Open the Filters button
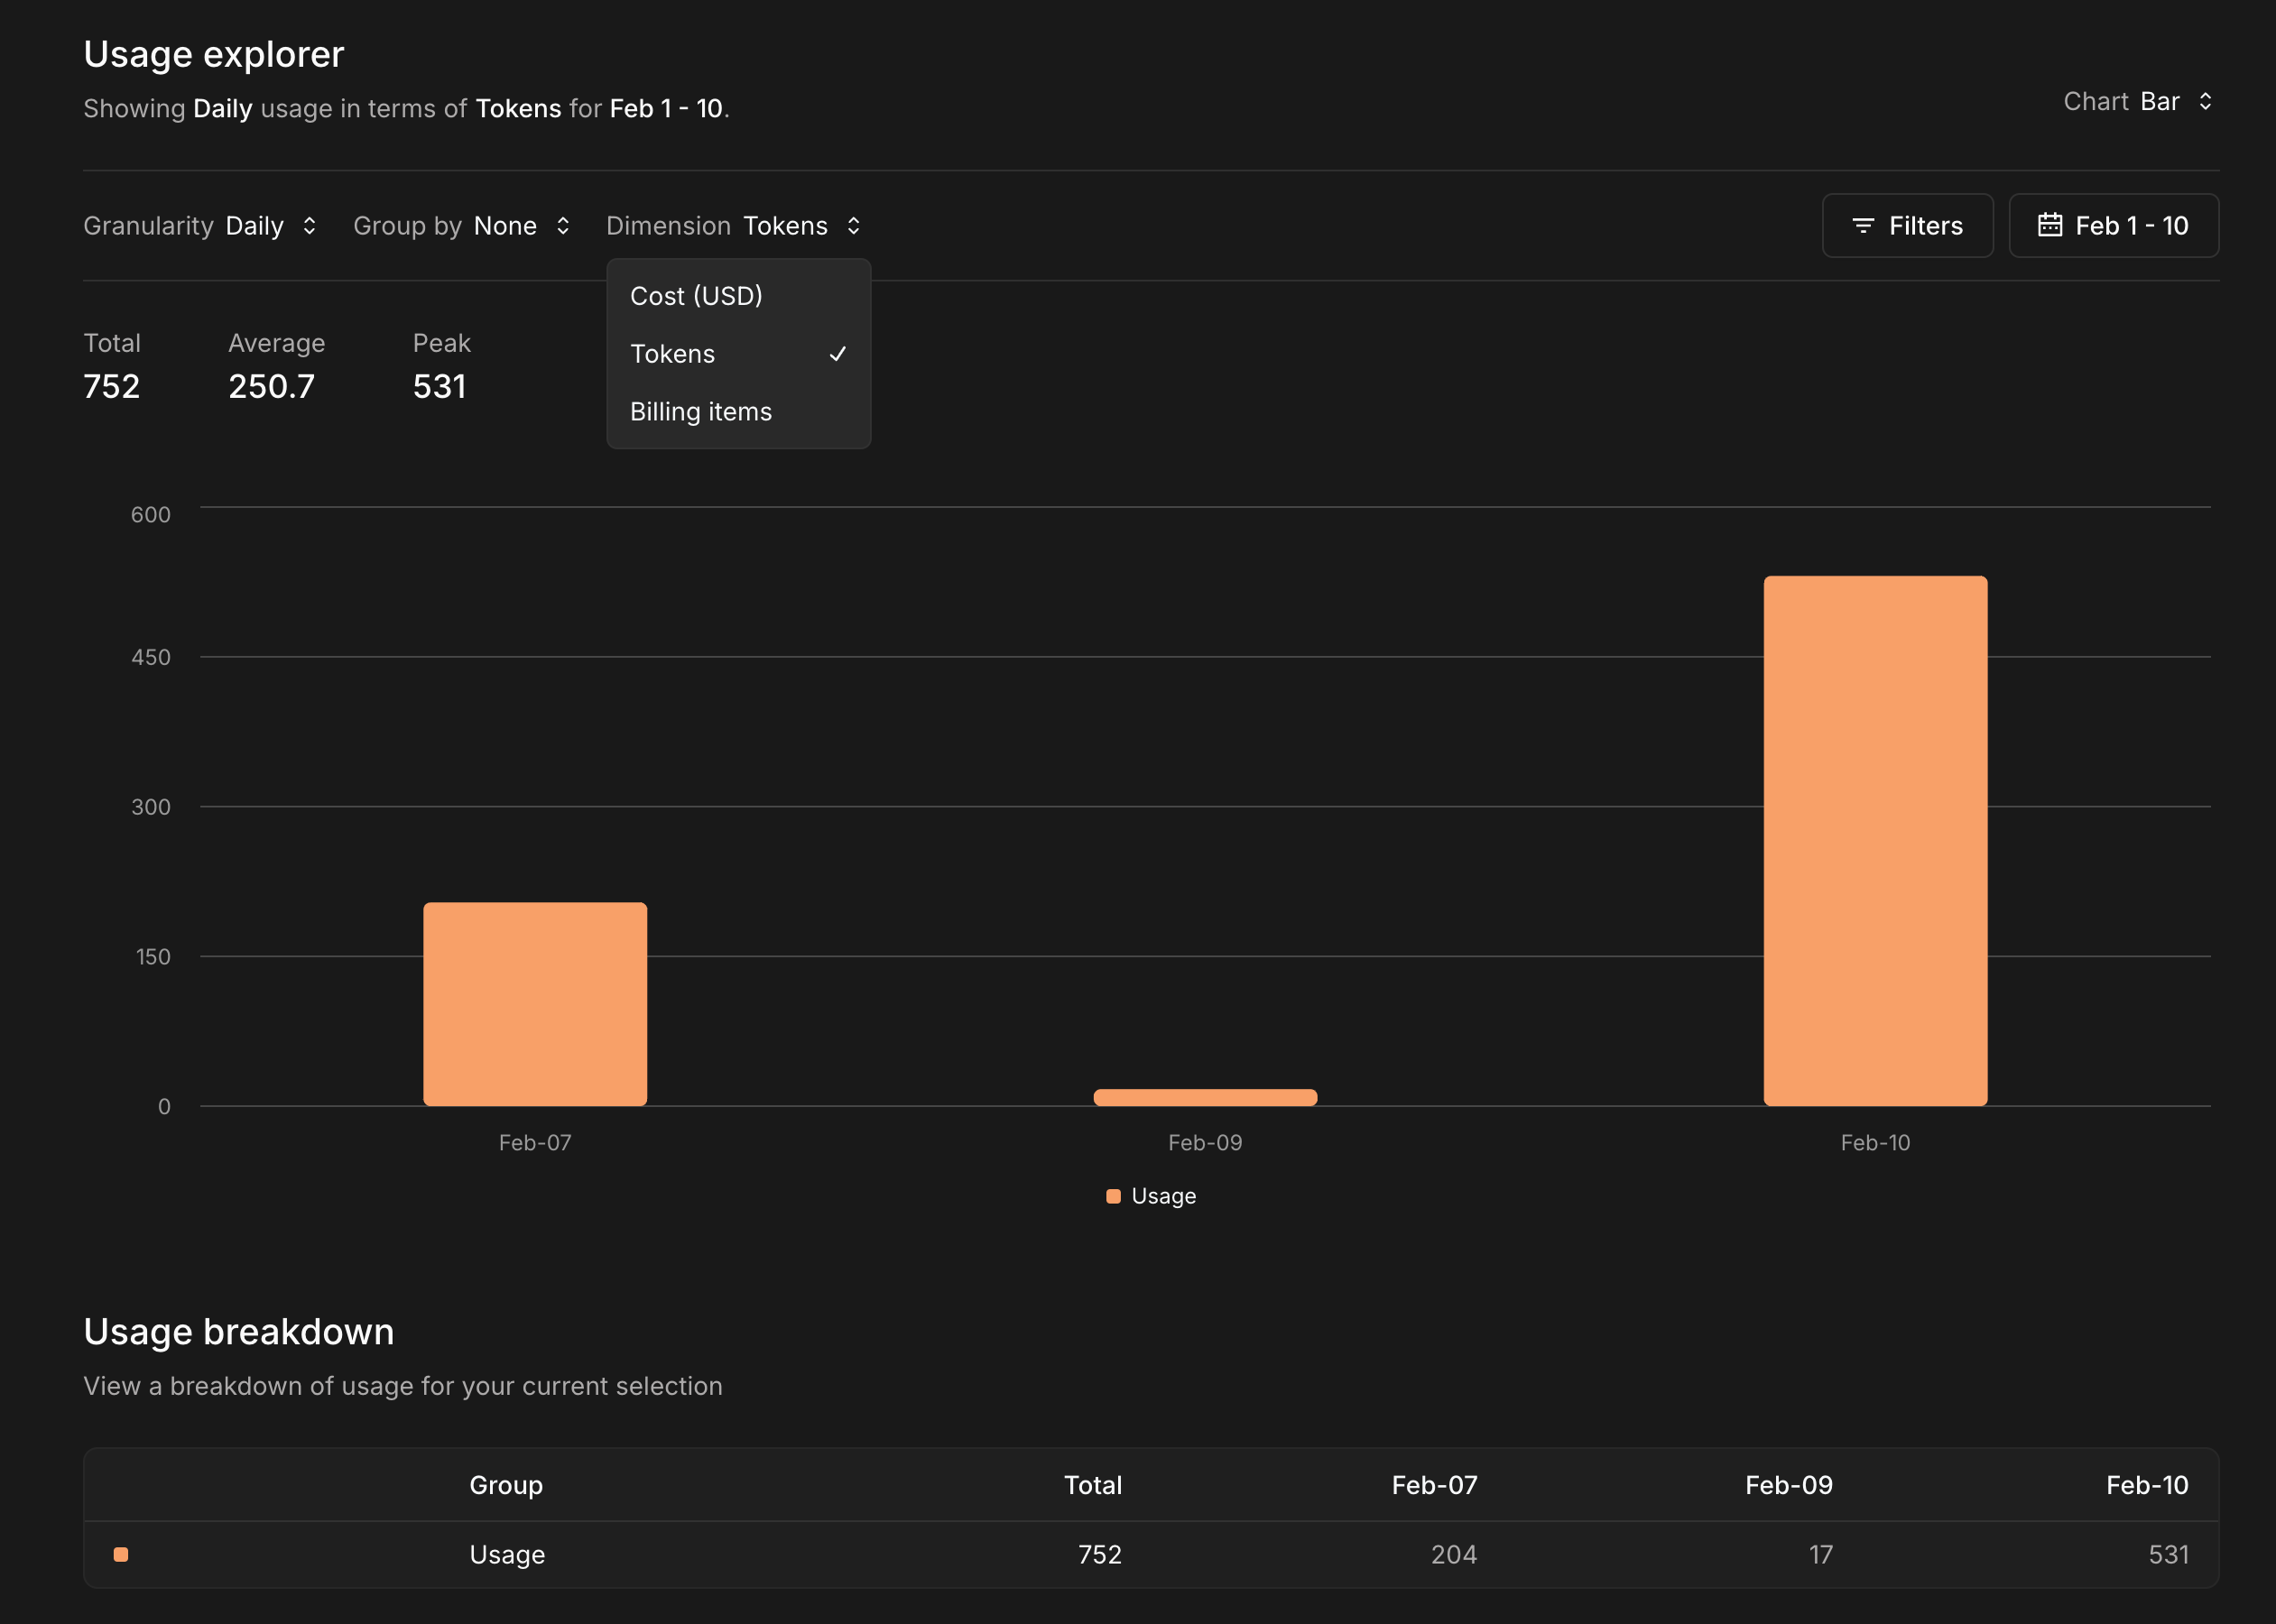Screen dimensions: 2276x1624 1907,226
